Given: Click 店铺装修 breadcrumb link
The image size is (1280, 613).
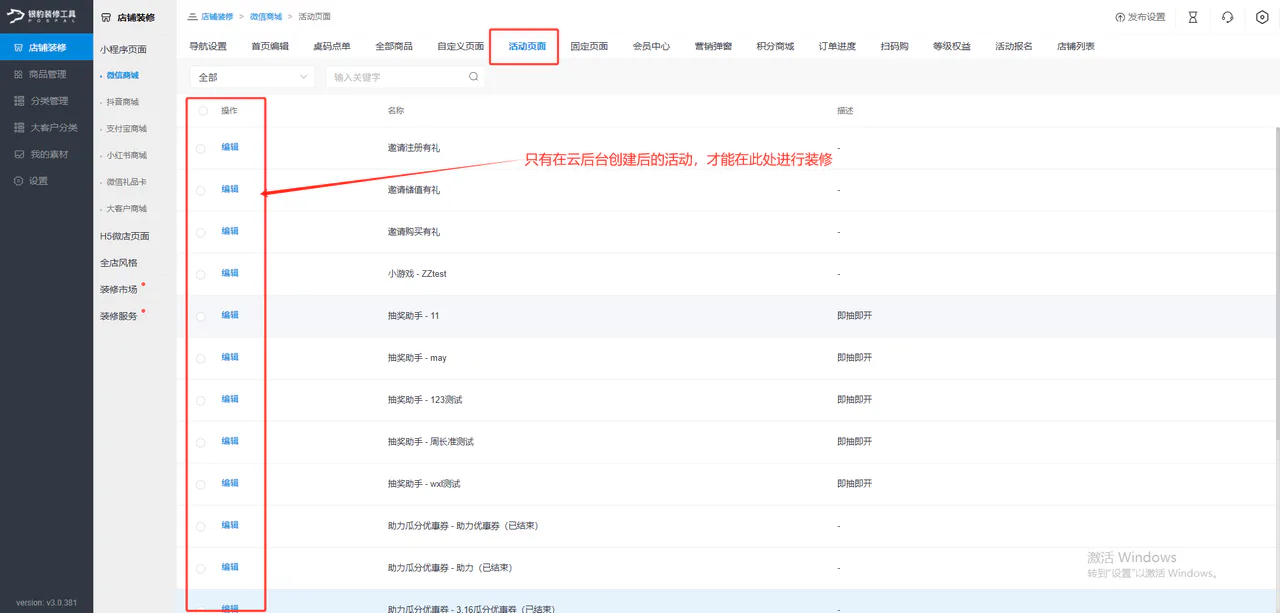Looking at the screenshot, I should 217,17.
